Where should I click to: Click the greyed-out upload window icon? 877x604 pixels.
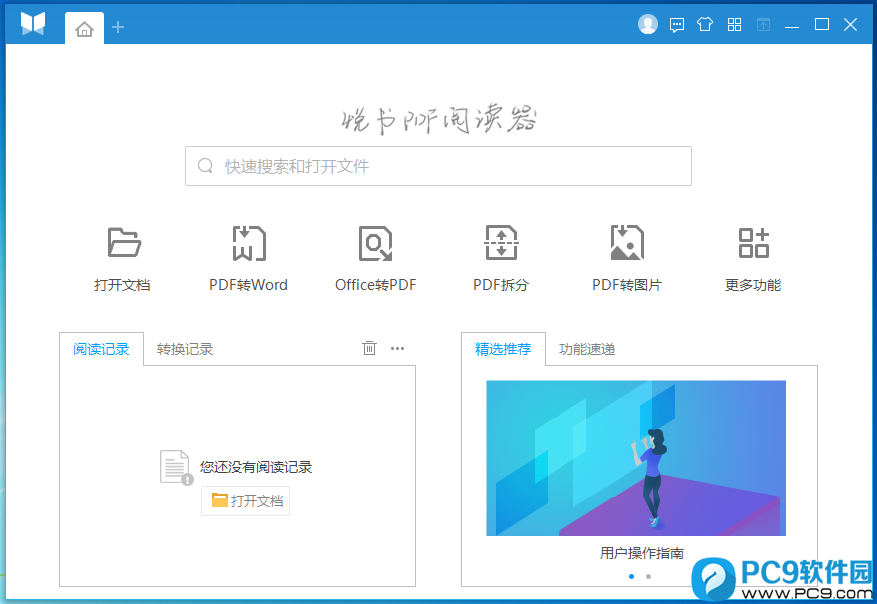click(763, 25)
